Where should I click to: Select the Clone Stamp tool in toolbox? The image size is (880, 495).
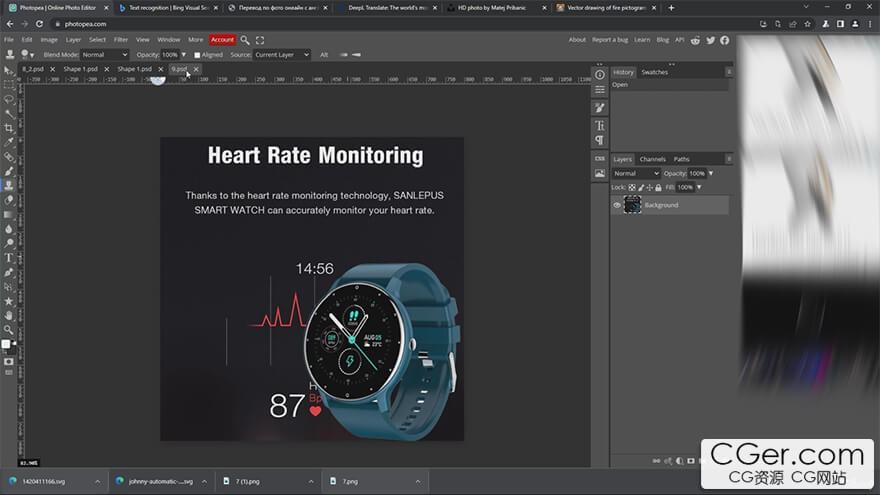[x=8, y=186]
